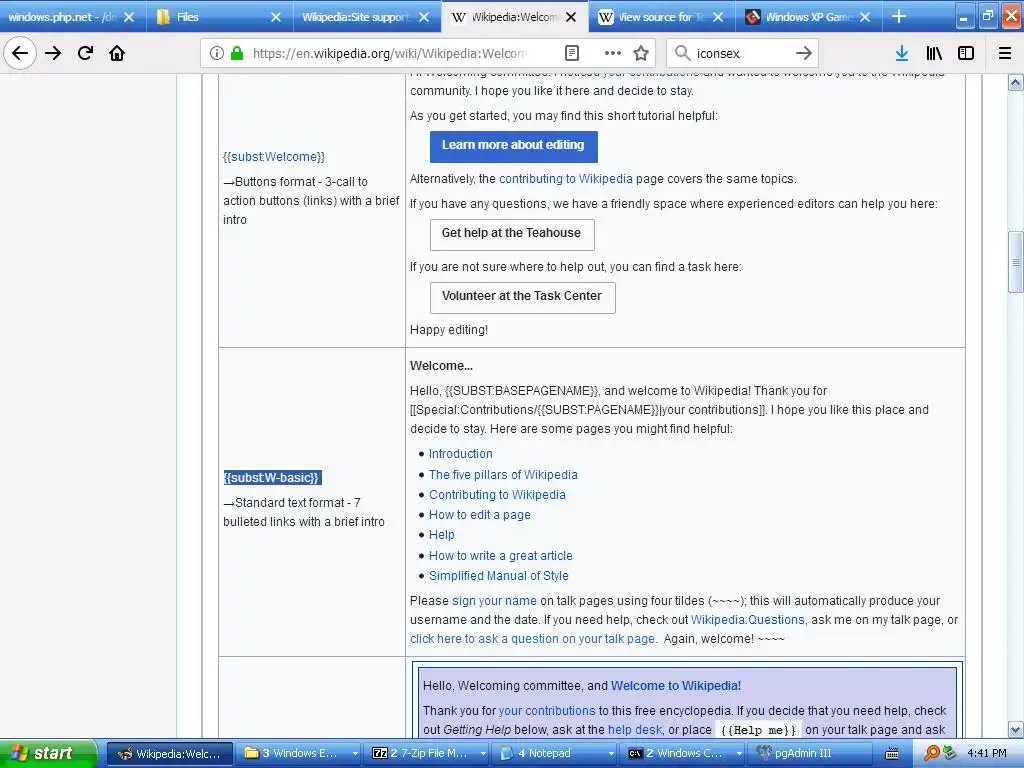
Task: Open the Windows Start menu
Action: [47, 753]
